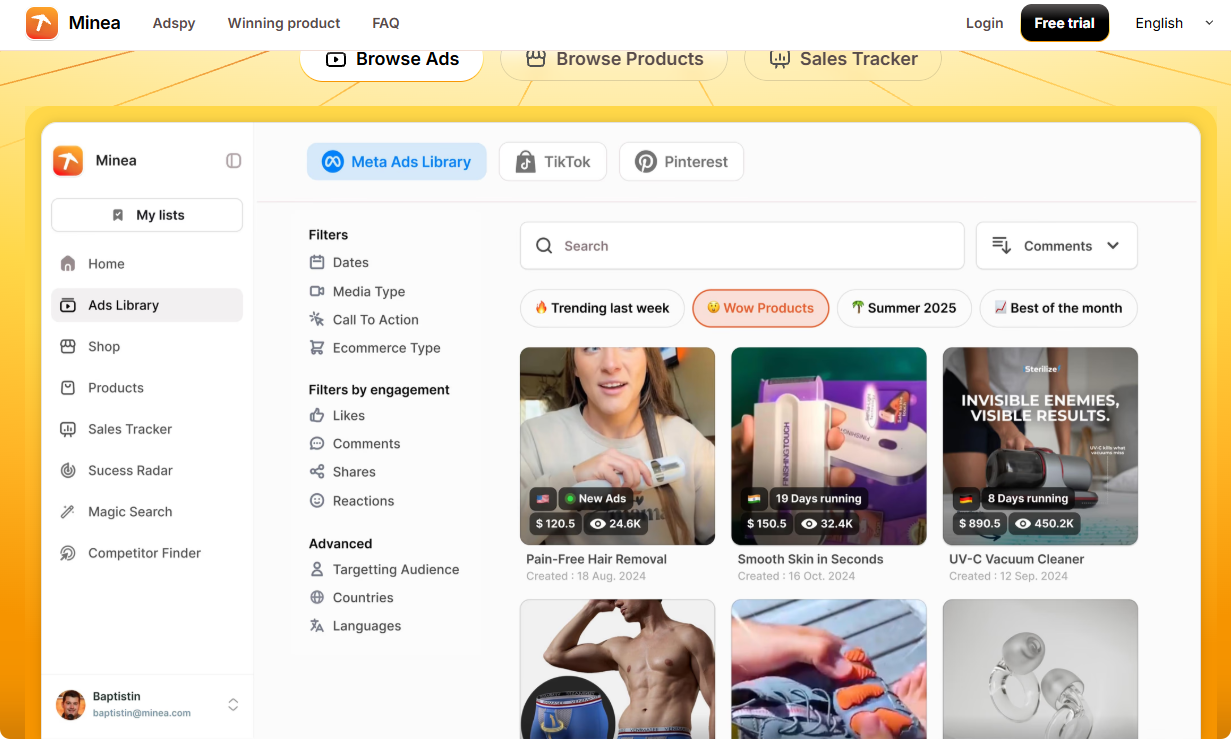Open the UV-C Vacuum Cleaner ad thumbnail
The width and height of the screenshot is (1231, 739).
coord(1040,445)
